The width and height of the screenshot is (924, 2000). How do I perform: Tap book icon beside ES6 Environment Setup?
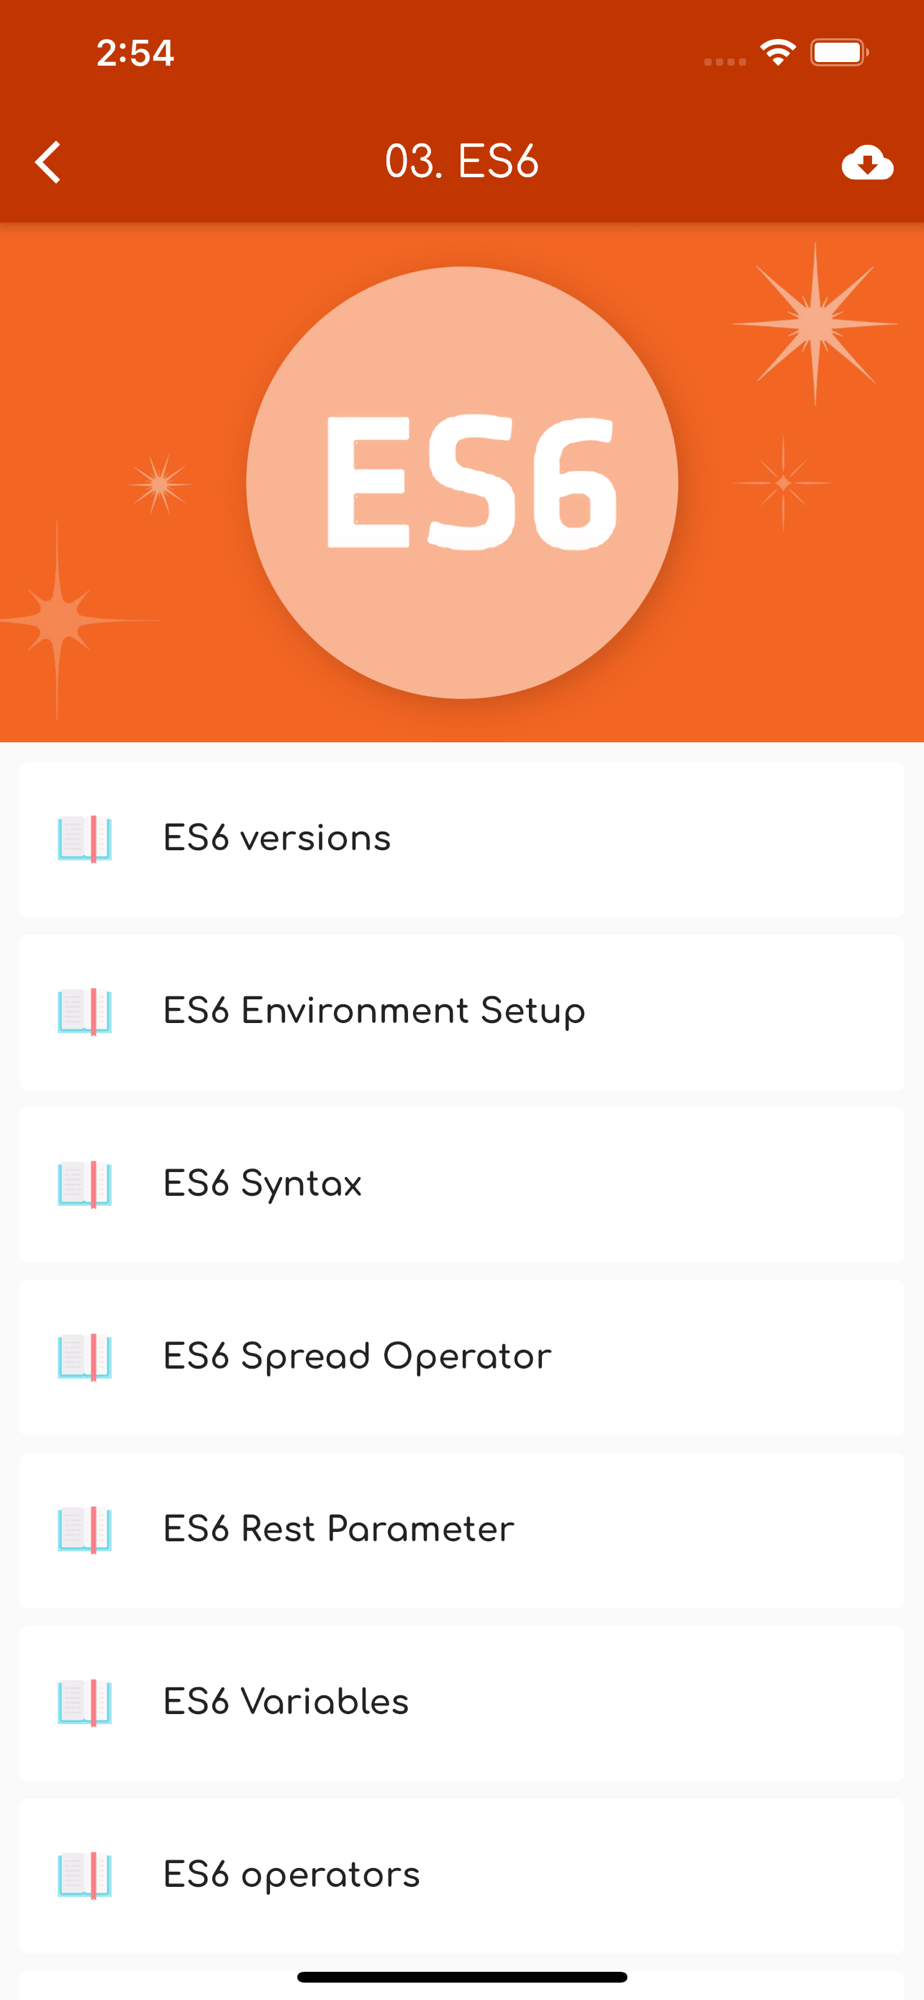(x=85, y=1011)
